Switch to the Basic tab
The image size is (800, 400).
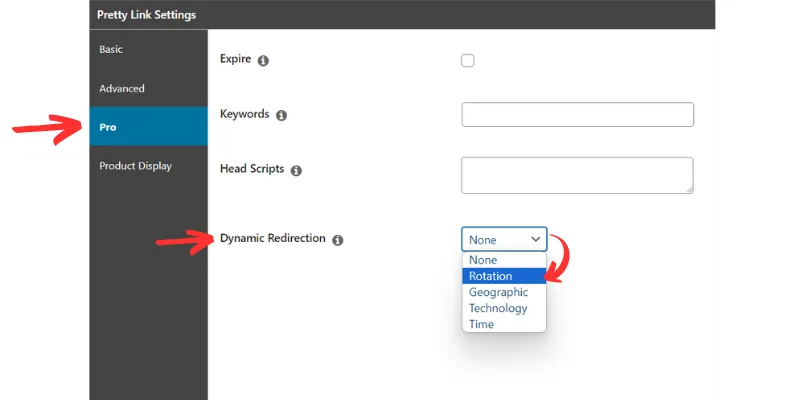point(111,49)
